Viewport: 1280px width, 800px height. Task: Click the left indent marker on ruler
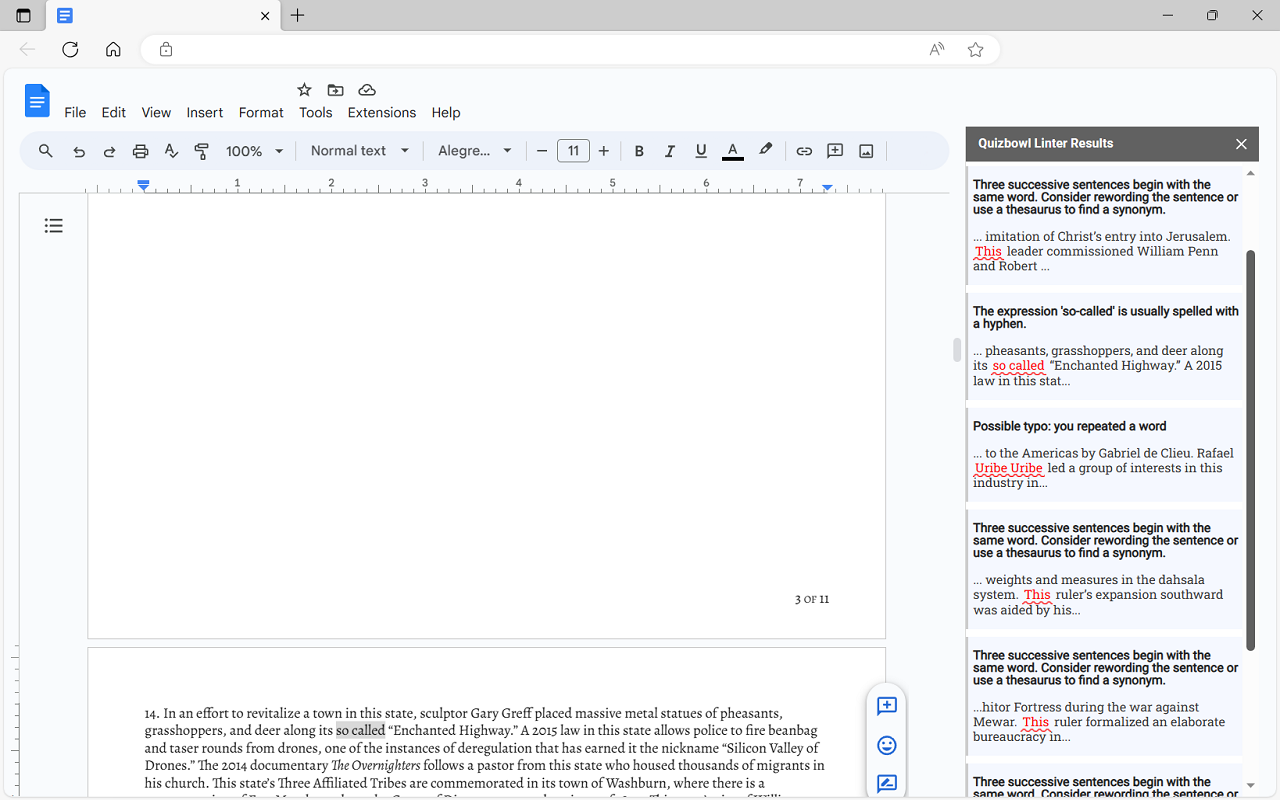[144, 186]
